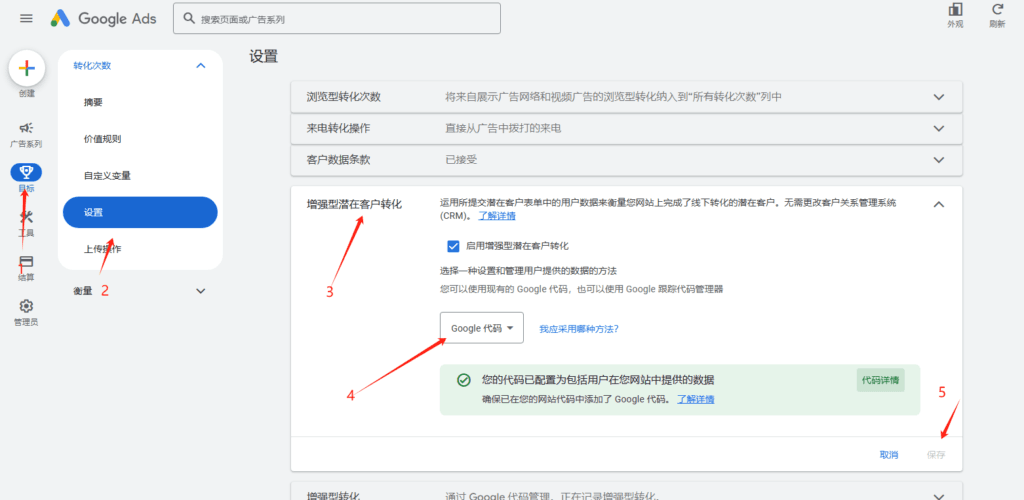Click 直接从广告中拨打的来电 description
Screen dimensions: 1024x500
(x=504, y=129)
